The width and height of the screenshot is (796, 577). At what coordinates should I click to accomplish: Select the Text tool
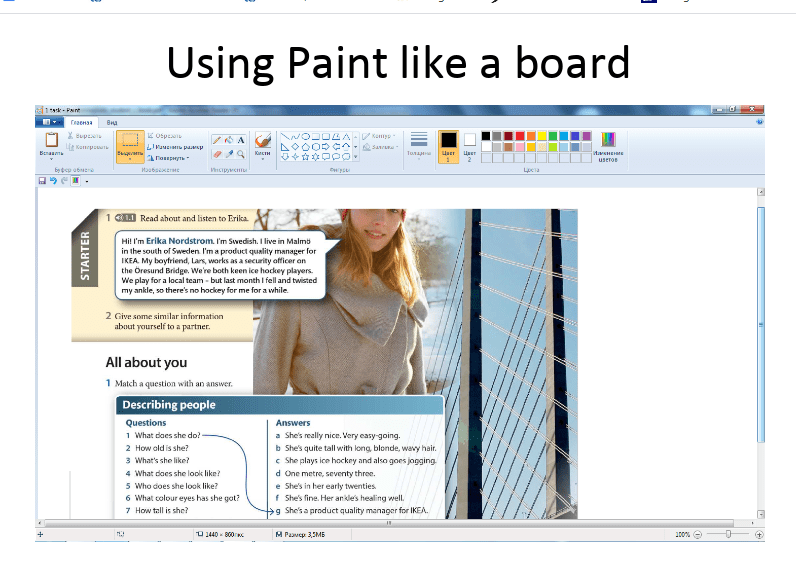241,139
